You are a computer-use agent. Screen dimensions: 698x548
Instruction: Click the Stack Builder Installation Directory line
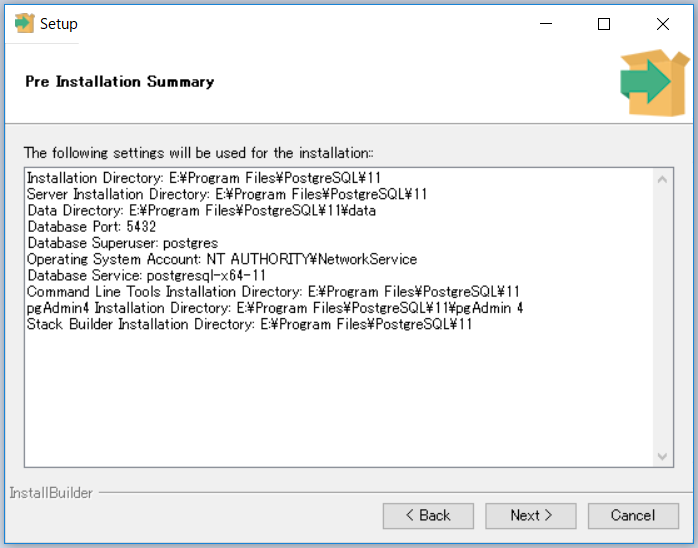coord(249,324)
